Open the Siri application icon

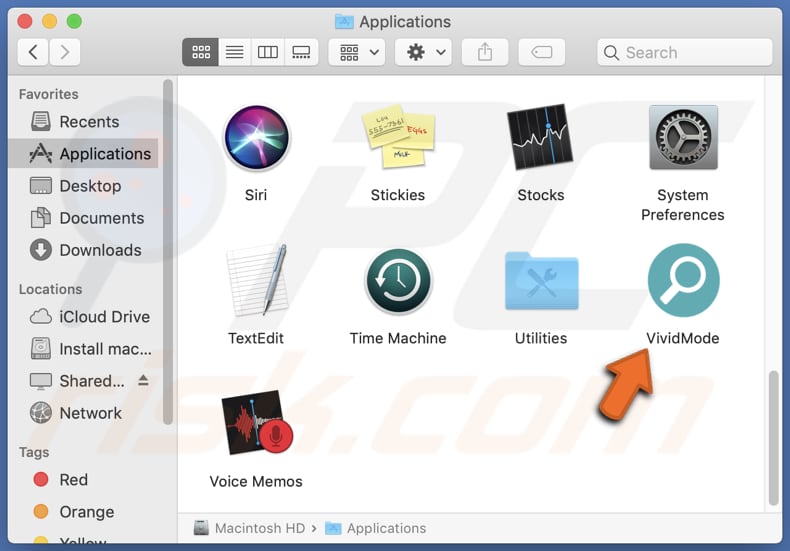256,137
